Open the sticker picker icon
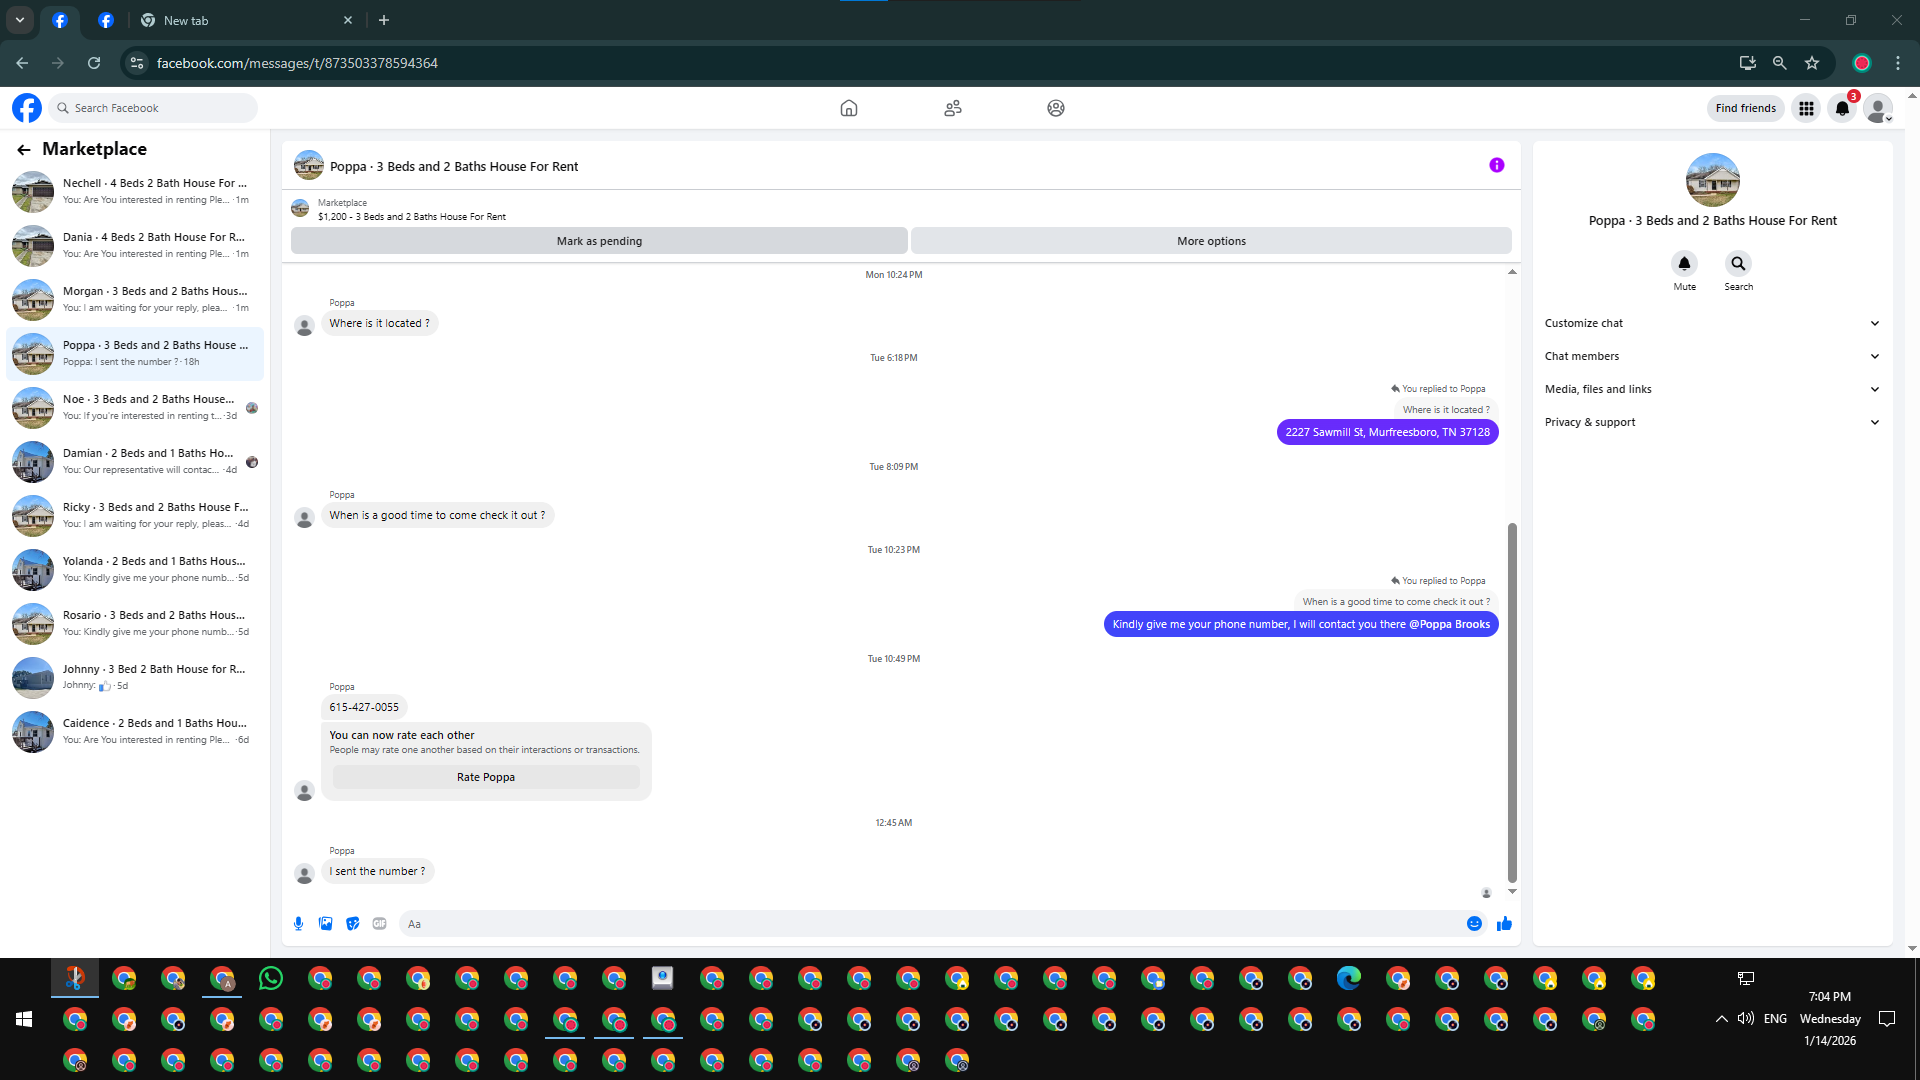Viewport: 1920px width, 1080px height. (x=352, y=924)
